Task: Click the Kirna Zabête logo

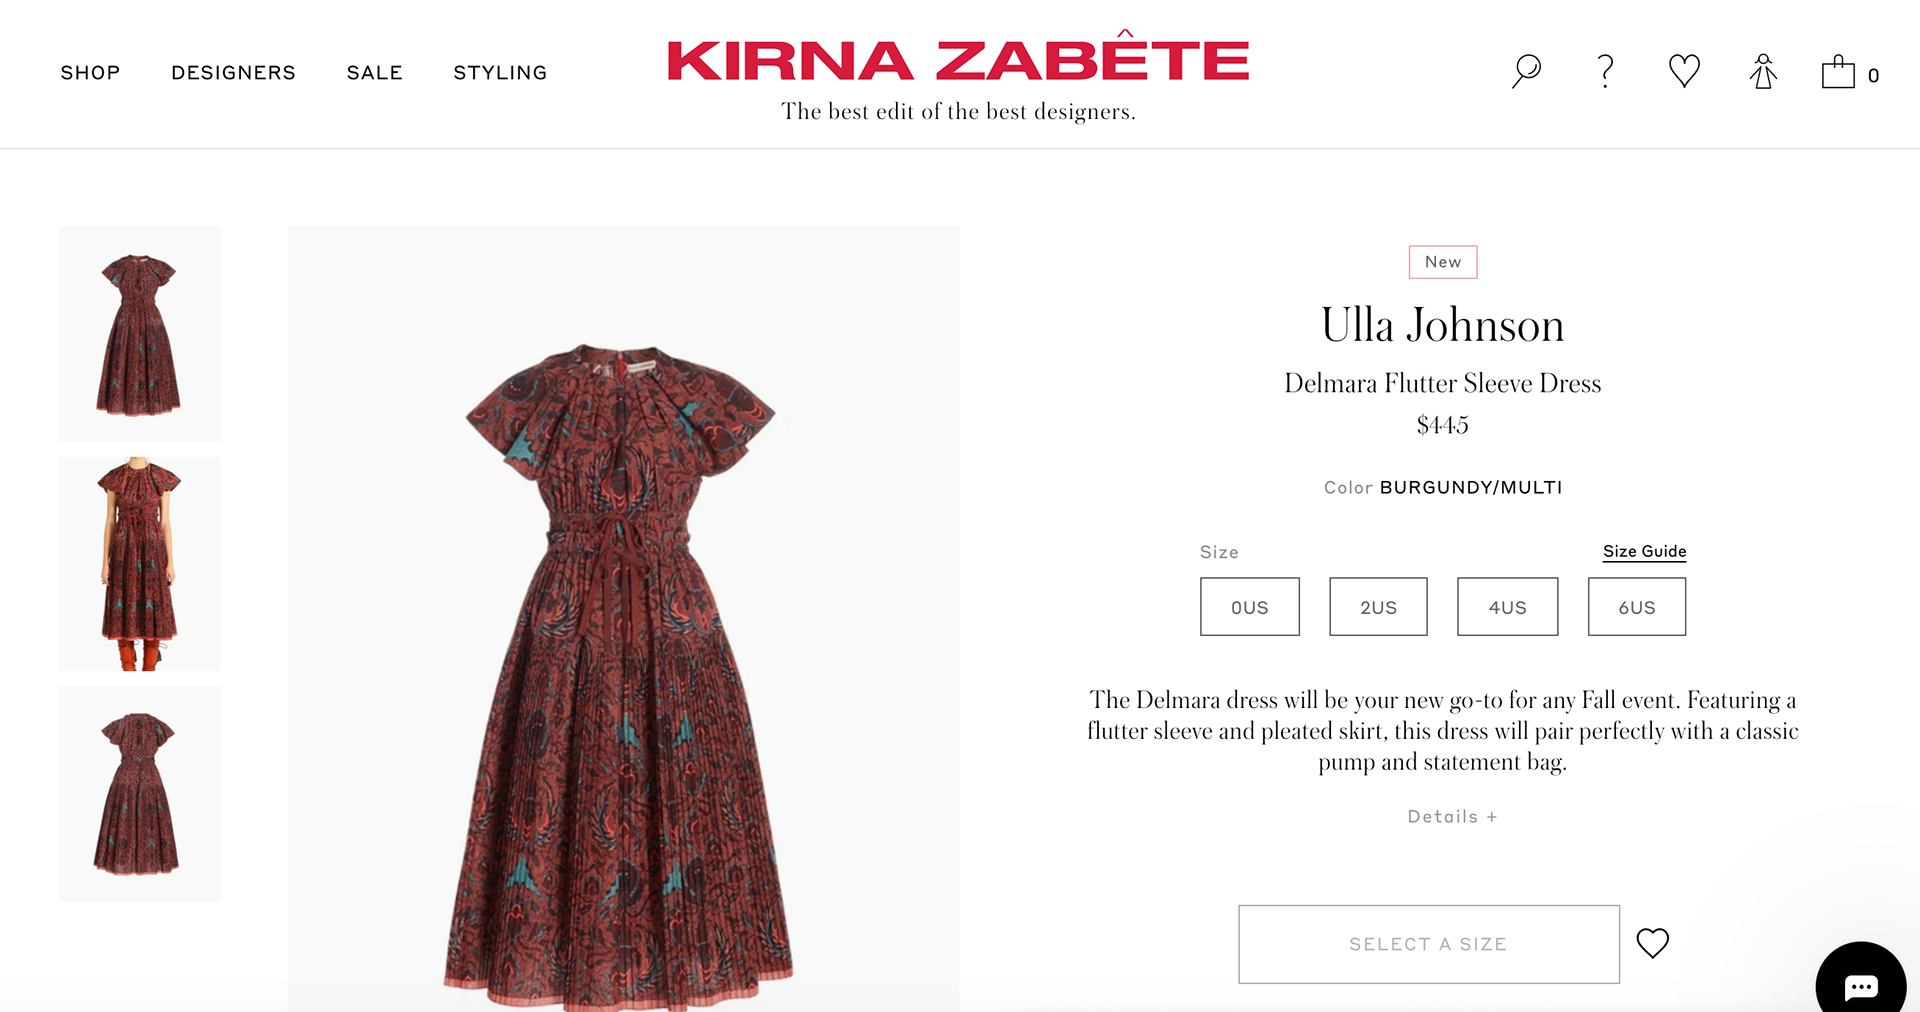Action: pos(958,60)
